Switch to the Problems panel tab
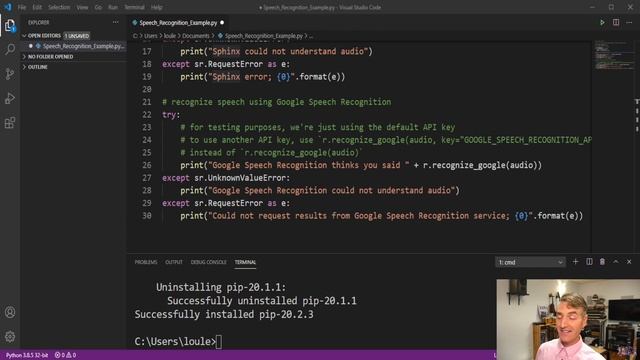 146,262
